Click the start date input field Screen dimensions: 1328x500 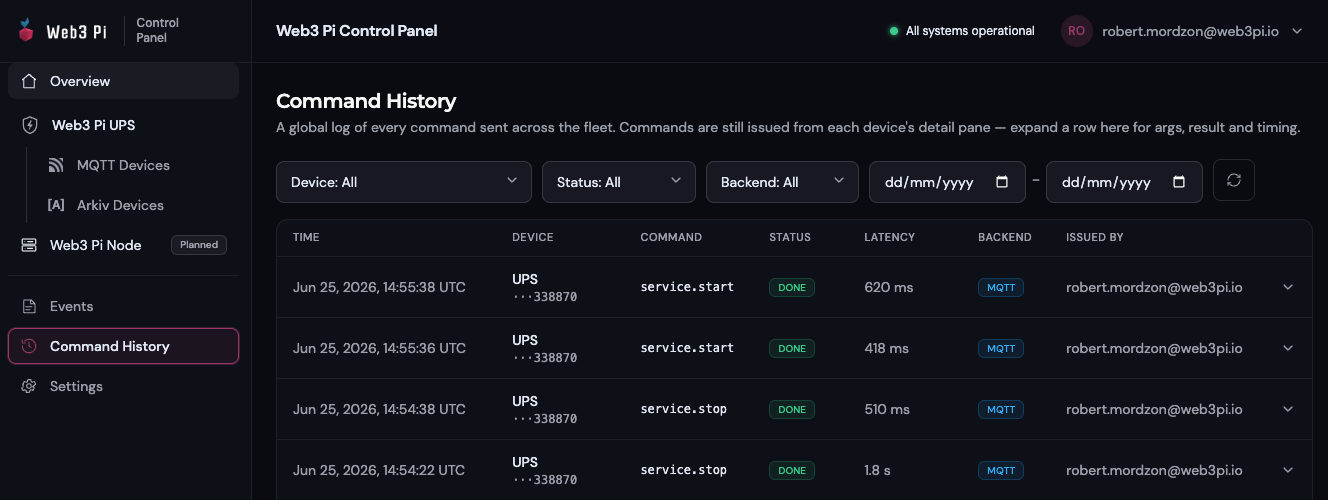coord(947,182)
